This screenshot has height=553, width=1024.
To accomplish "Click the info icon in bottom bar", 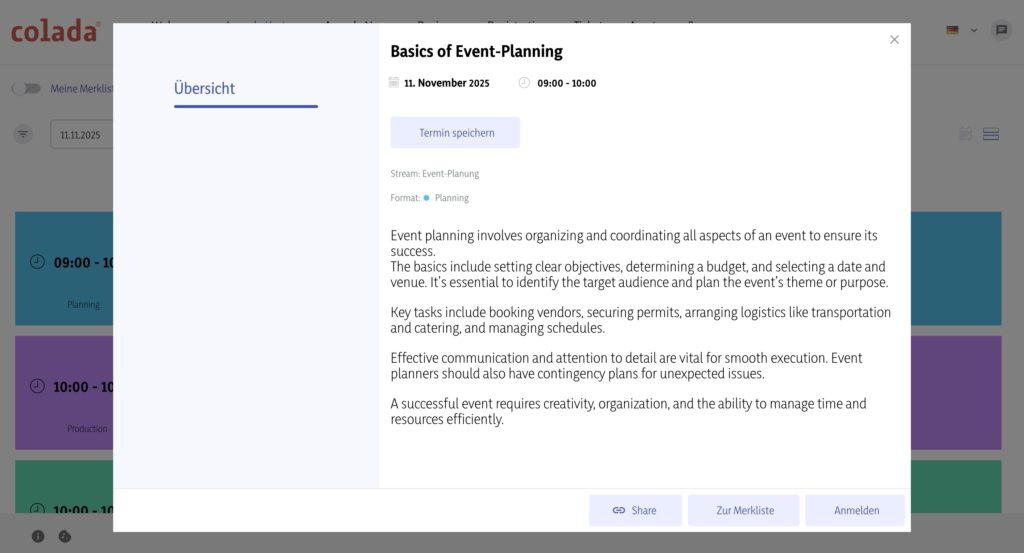I will coord(38,536).
